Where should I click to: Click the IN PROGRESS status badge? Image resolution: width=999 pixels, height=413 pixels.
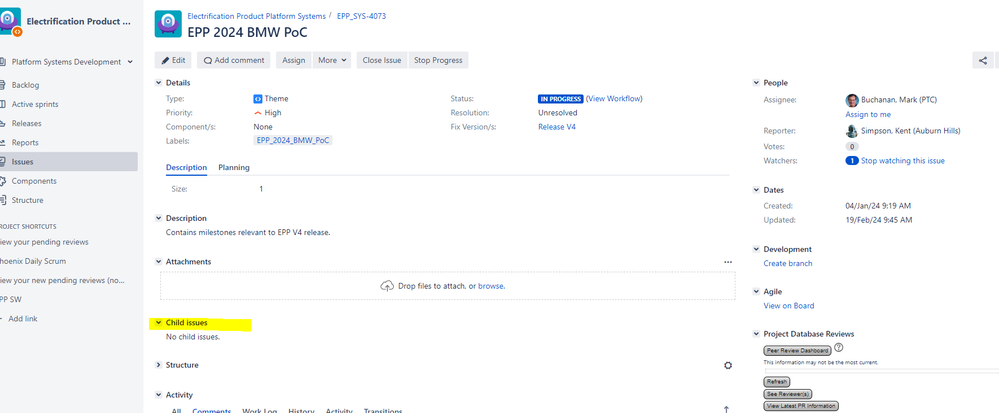coord(560,99)
